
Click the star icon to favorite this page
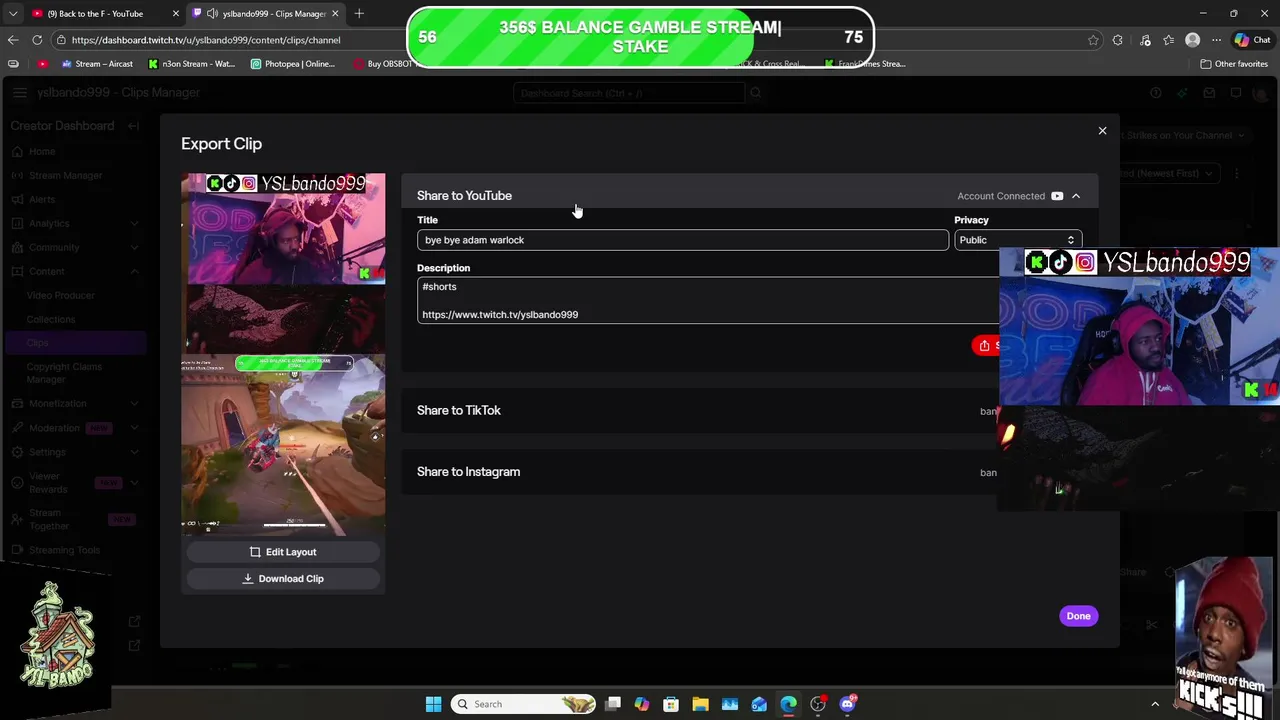coord(1093,40)
